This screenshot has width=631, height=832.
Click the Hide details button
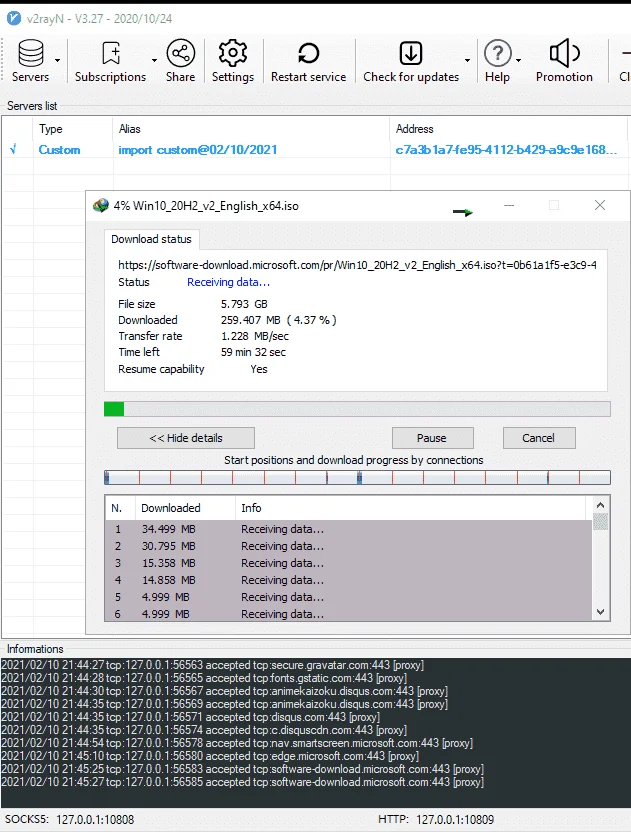tap(186, 438)
